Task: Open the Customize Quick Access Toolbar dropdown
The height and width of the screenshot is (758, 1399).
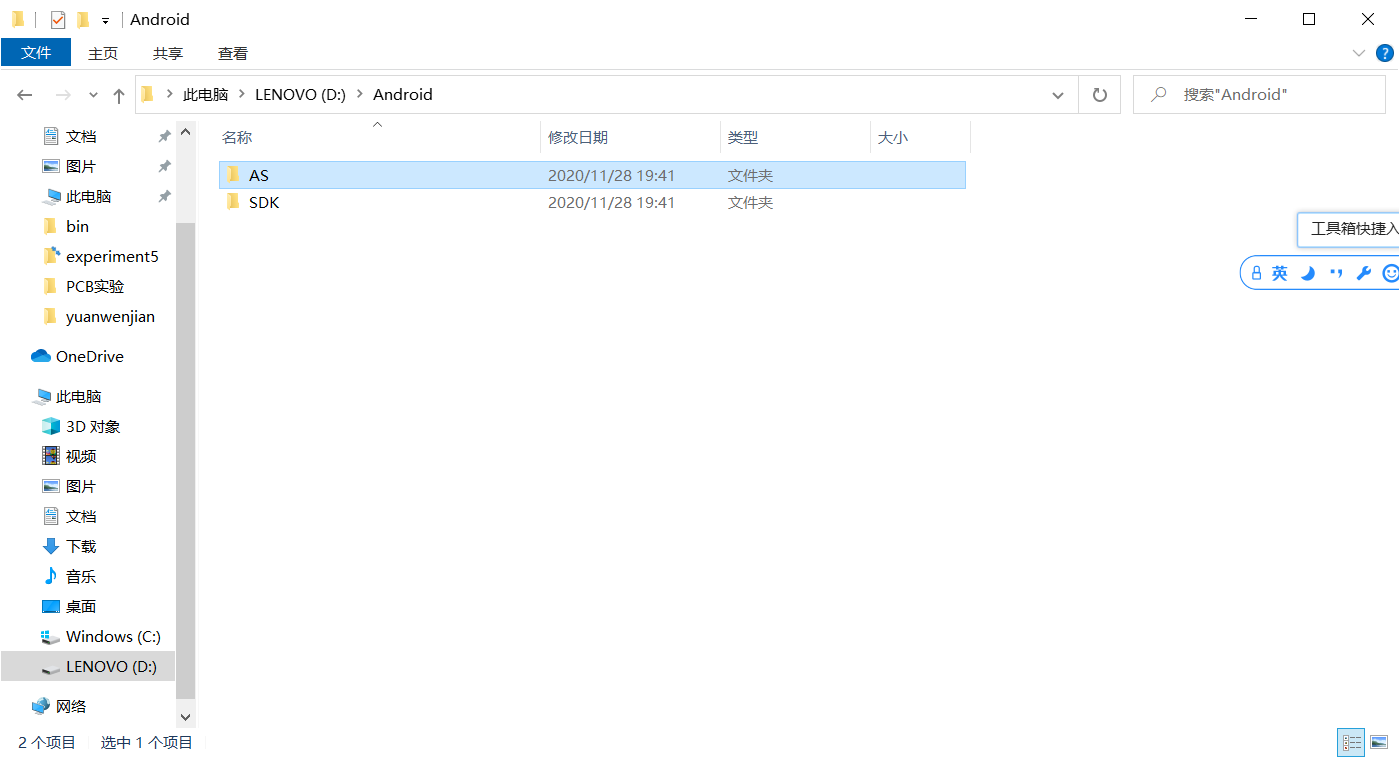Action: tap(105, 20)
